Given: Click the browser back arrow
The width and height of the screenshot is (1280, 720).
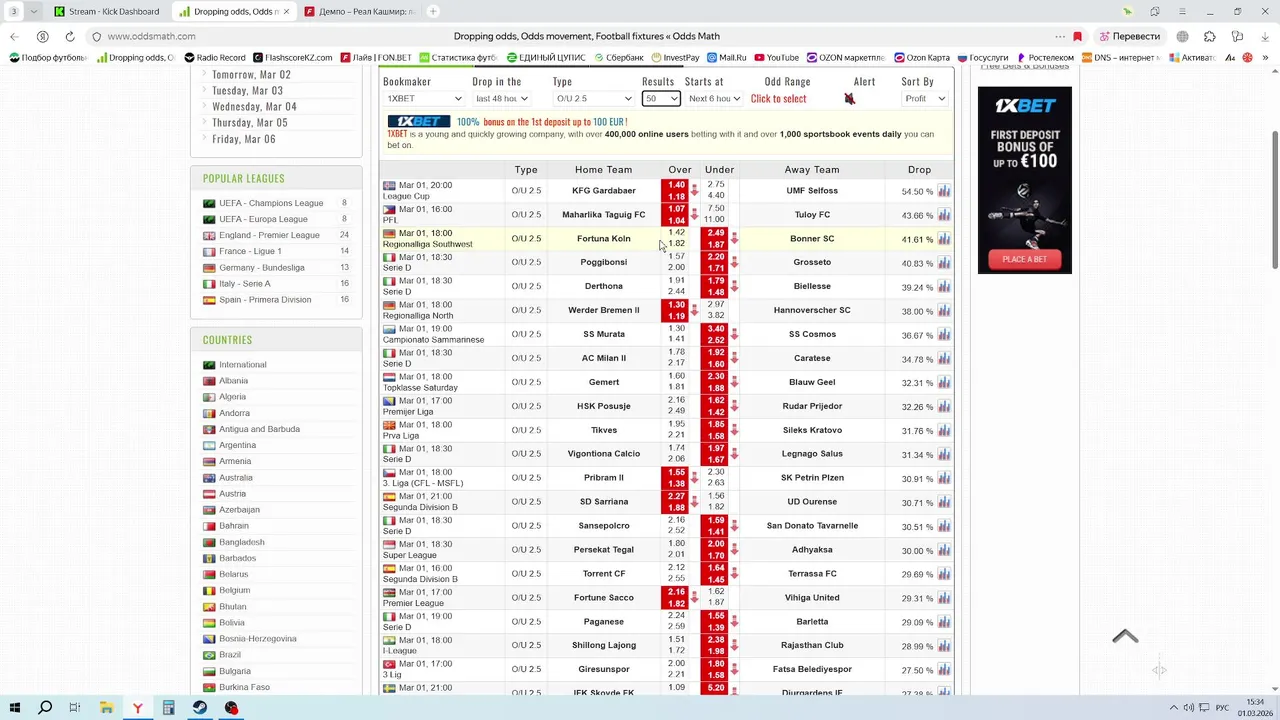Looking at the screenshot, I should pyautogui.click(x=14, y=37).
